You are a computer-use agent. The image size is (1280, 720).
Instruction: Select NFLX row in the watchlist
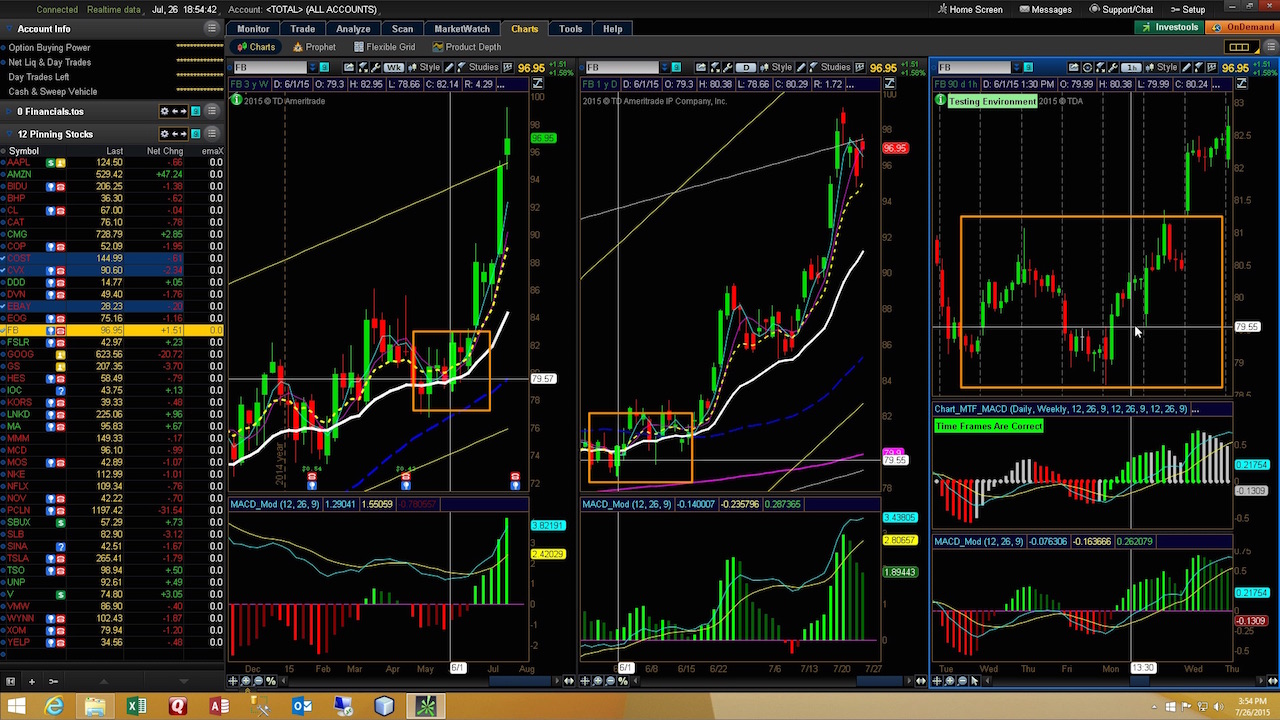(112, 486)
